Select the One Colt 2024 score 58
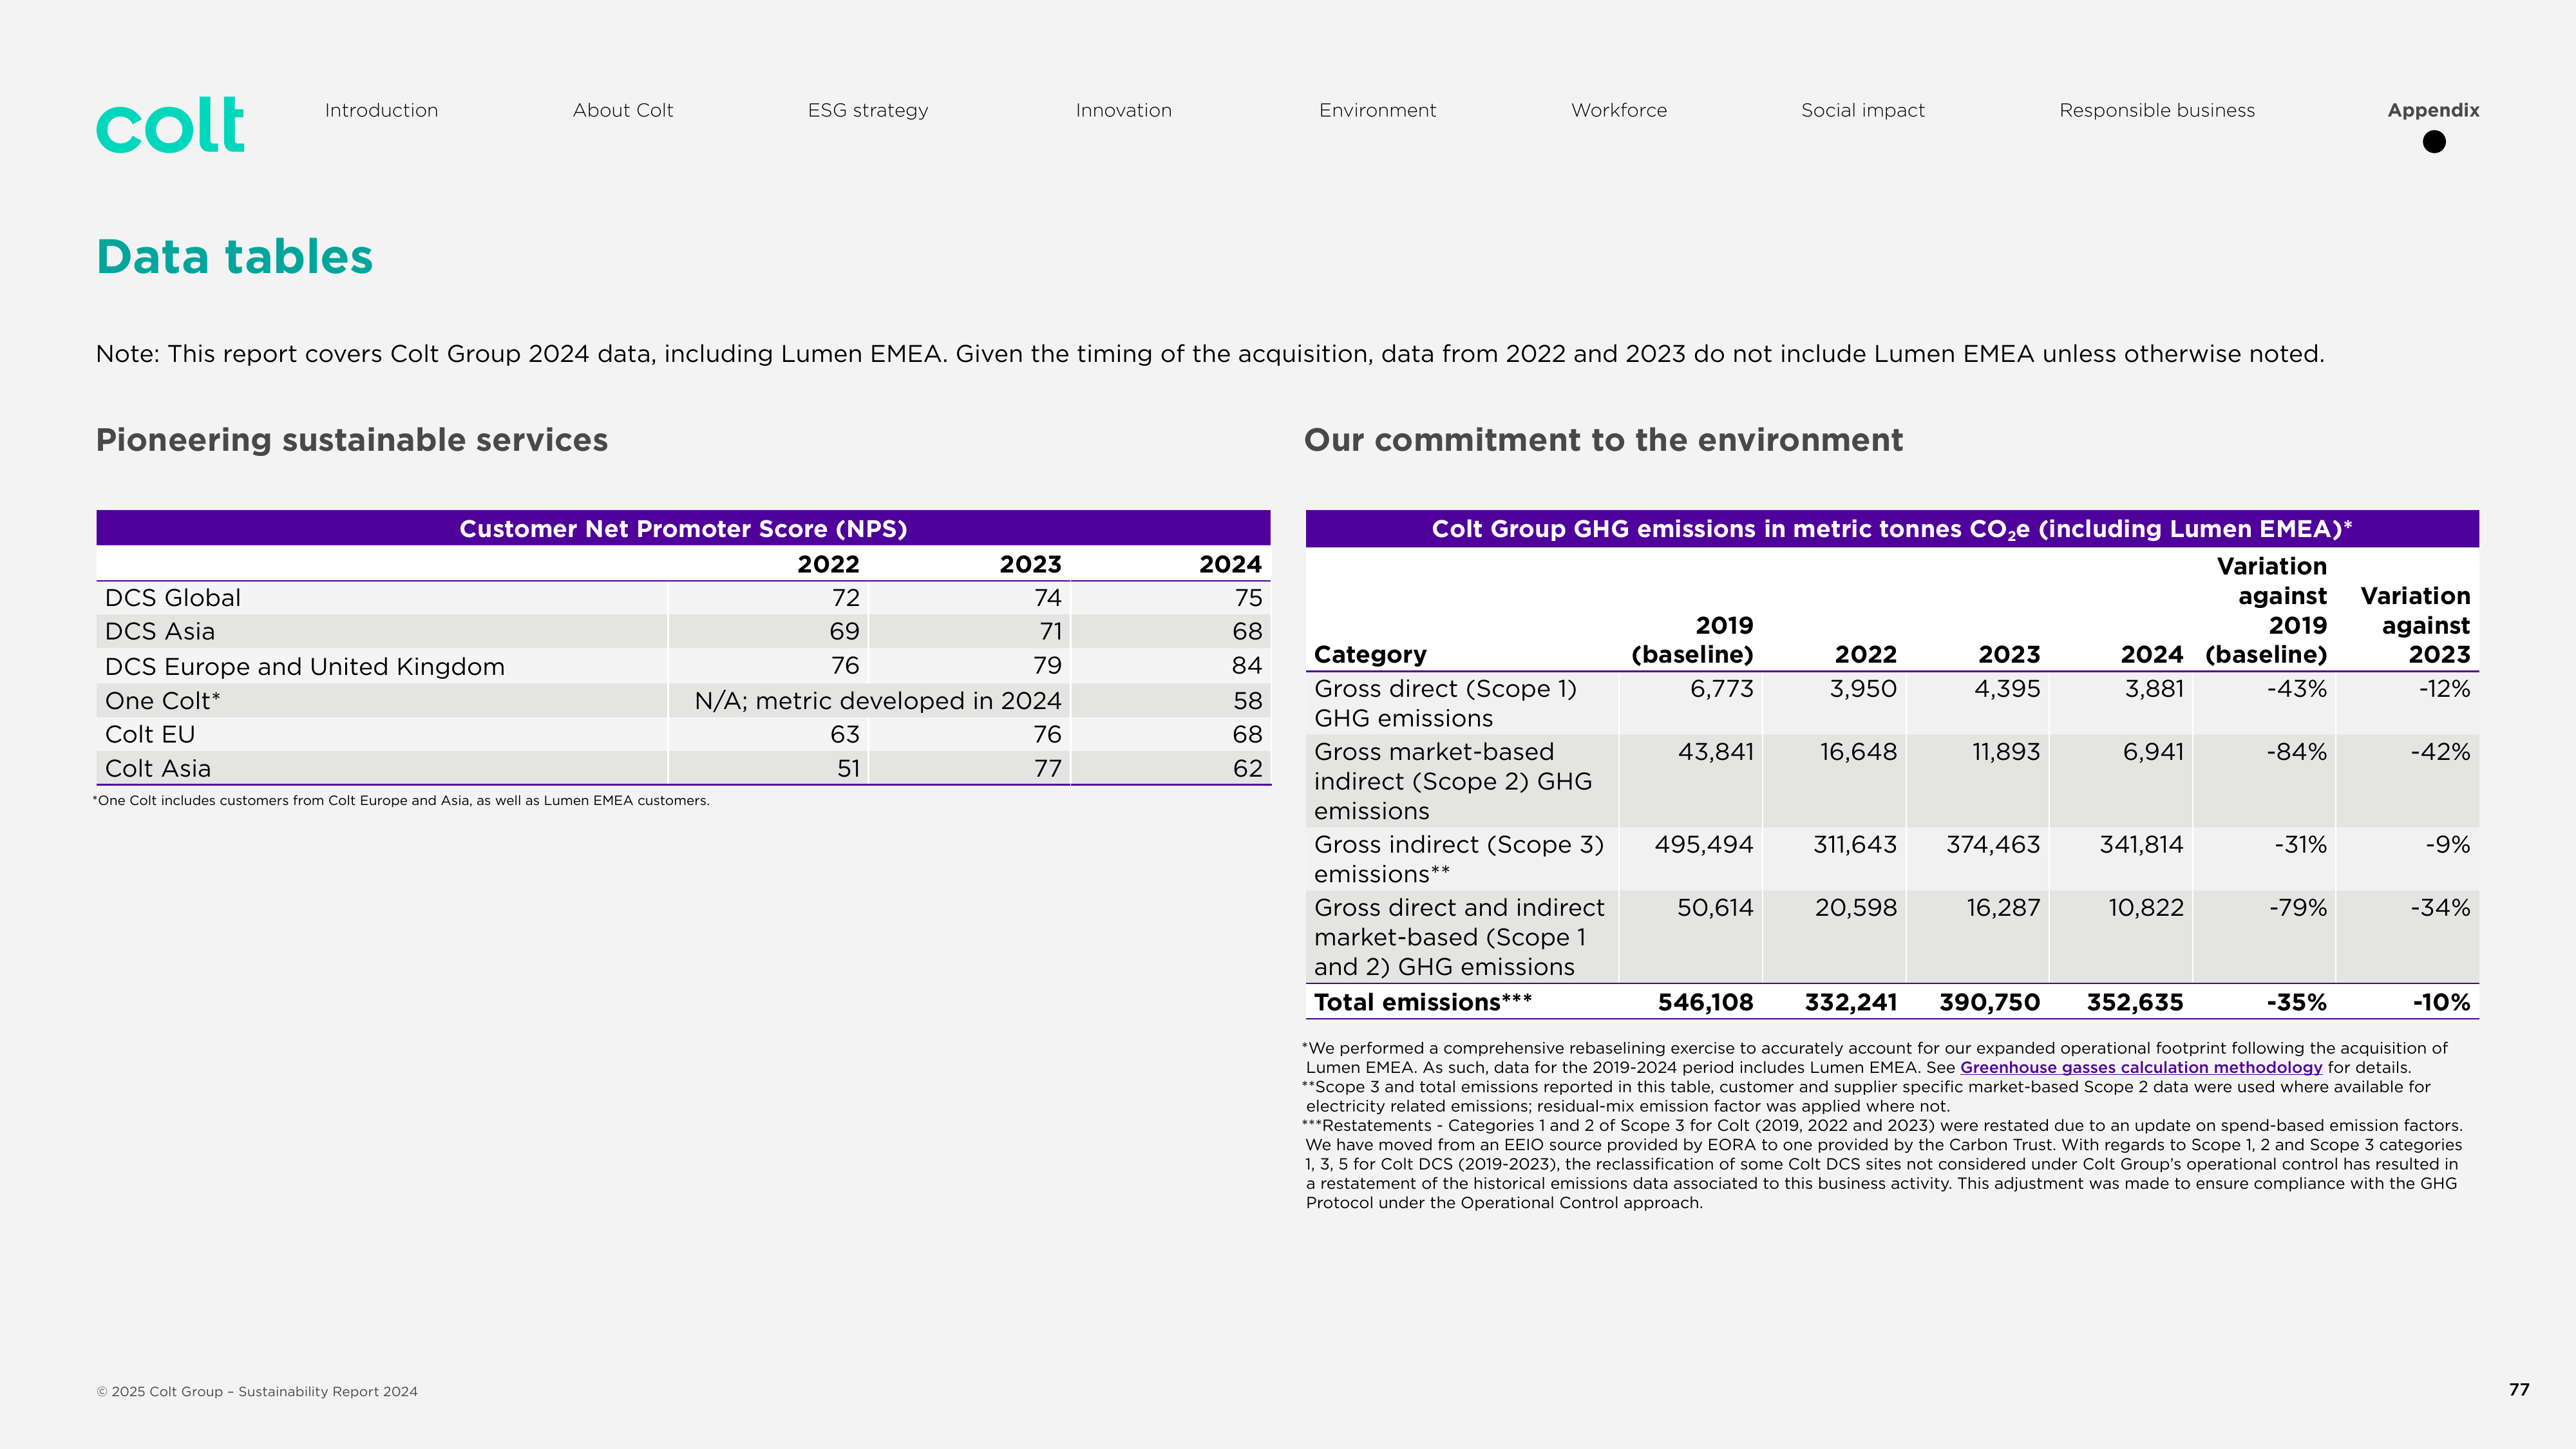The height and width of the screenshot is (1449, 2576). 1247,701
